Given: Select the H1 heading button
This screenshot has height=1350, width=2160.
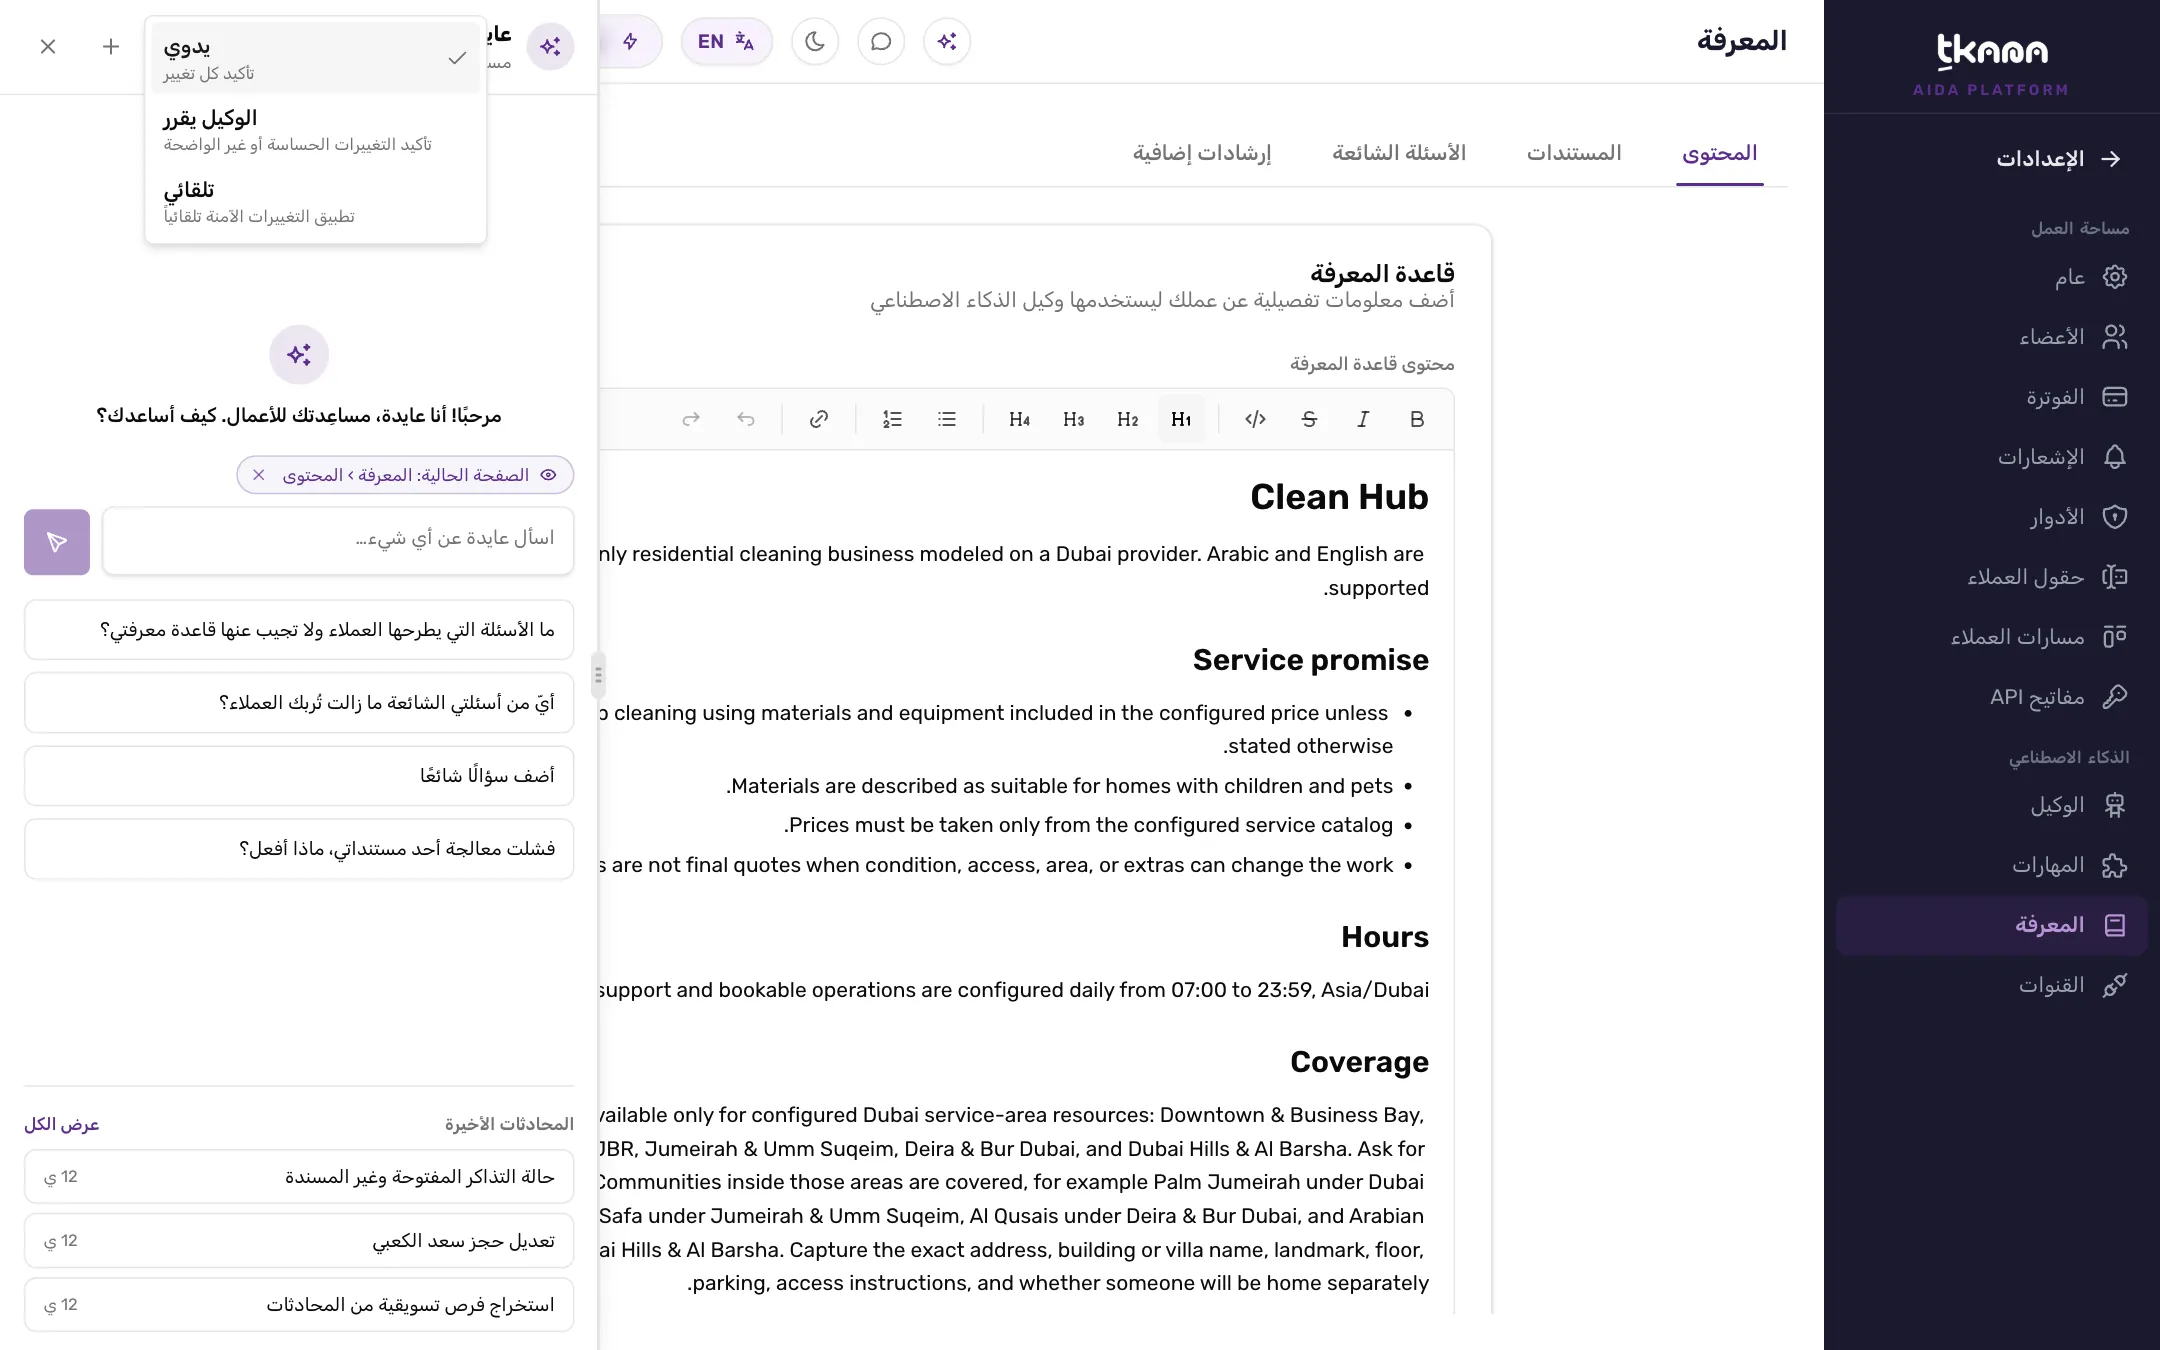Looking at the screenshot, I should click(1181, 419).
